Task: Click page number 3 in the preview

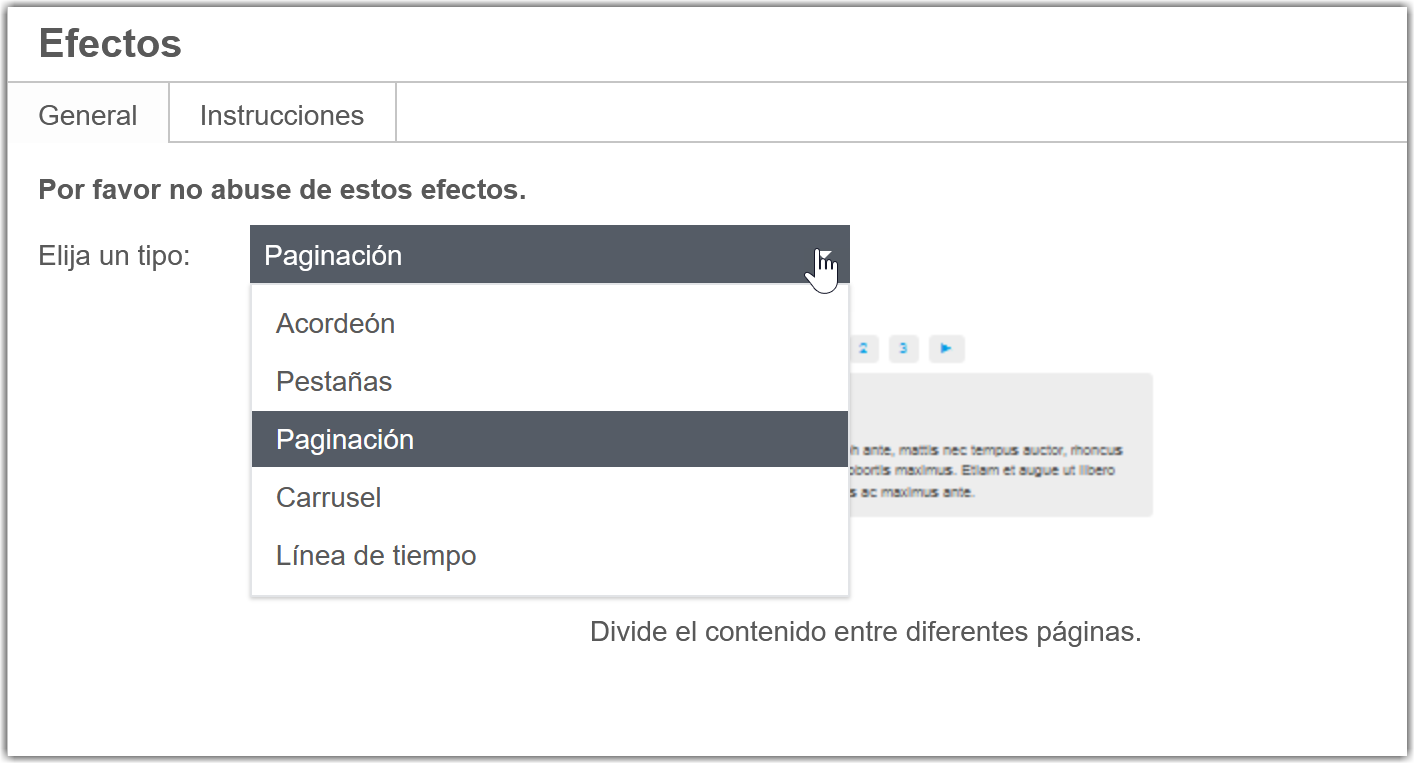Action: (903, 348)
